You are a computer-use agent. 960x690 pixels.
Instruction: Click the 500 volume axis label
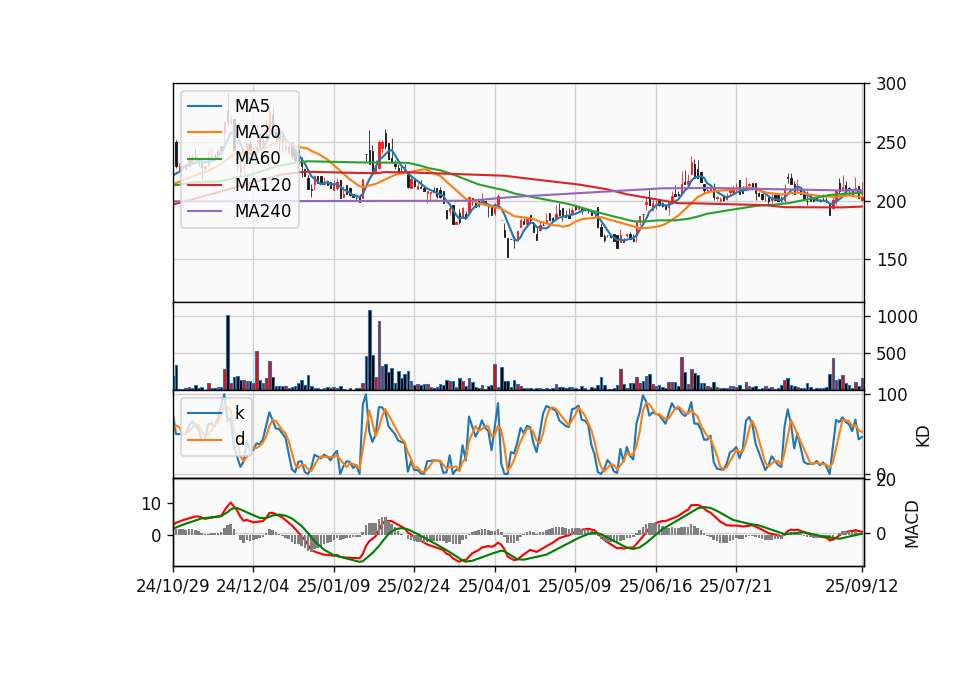(893, 354)
